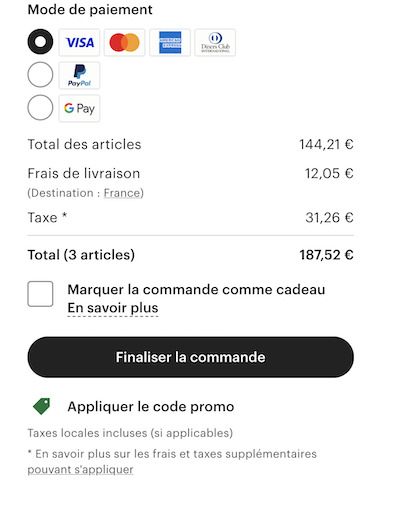Image resolution: width=400 pixels, height=508 pixels.
Task: Open the pouvant s'appliquer taxes link
Action: [x=80, y=469]
